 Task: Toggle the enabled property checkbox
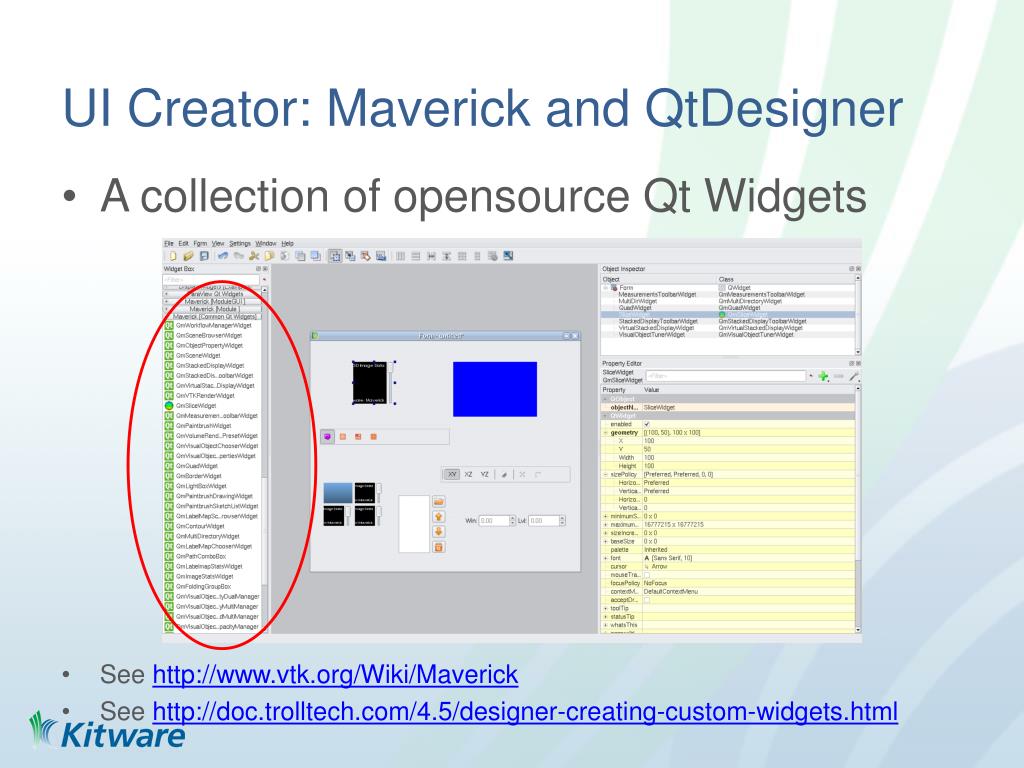[x=647, y=424]
